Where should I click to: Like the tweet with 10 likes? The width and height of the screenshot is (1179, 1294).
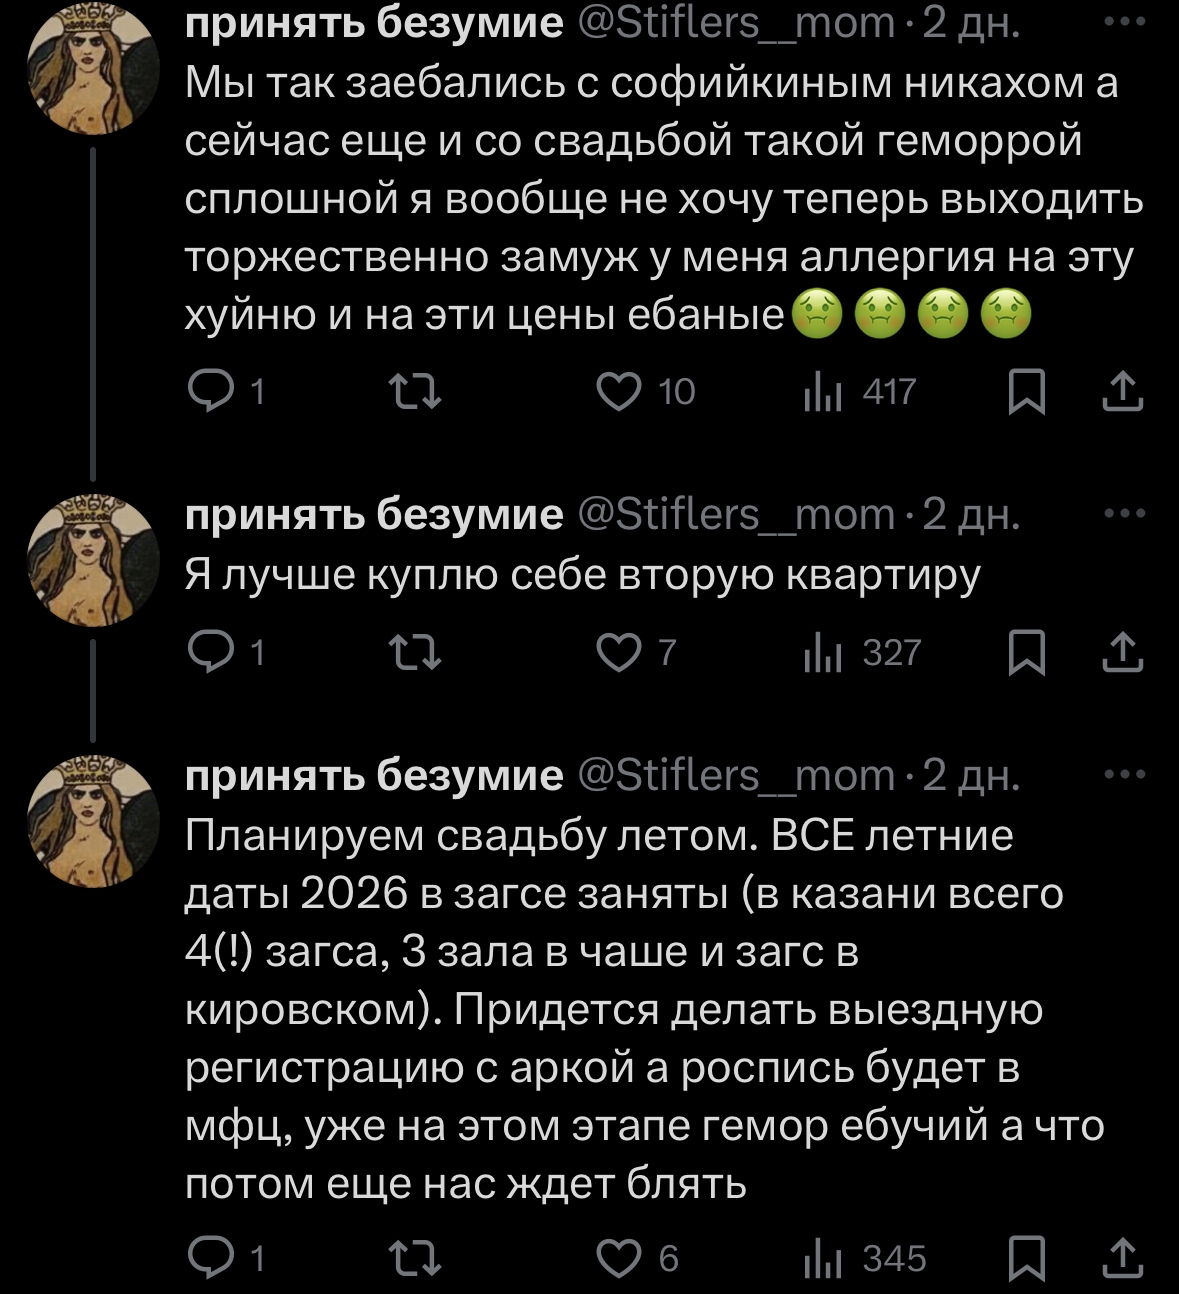click(619, 391)
